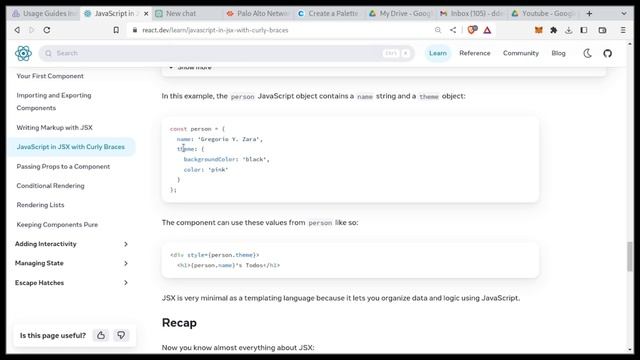Click the padlock site info icon
This screenshot has width=640, height=360.
(x=135, y=30)
